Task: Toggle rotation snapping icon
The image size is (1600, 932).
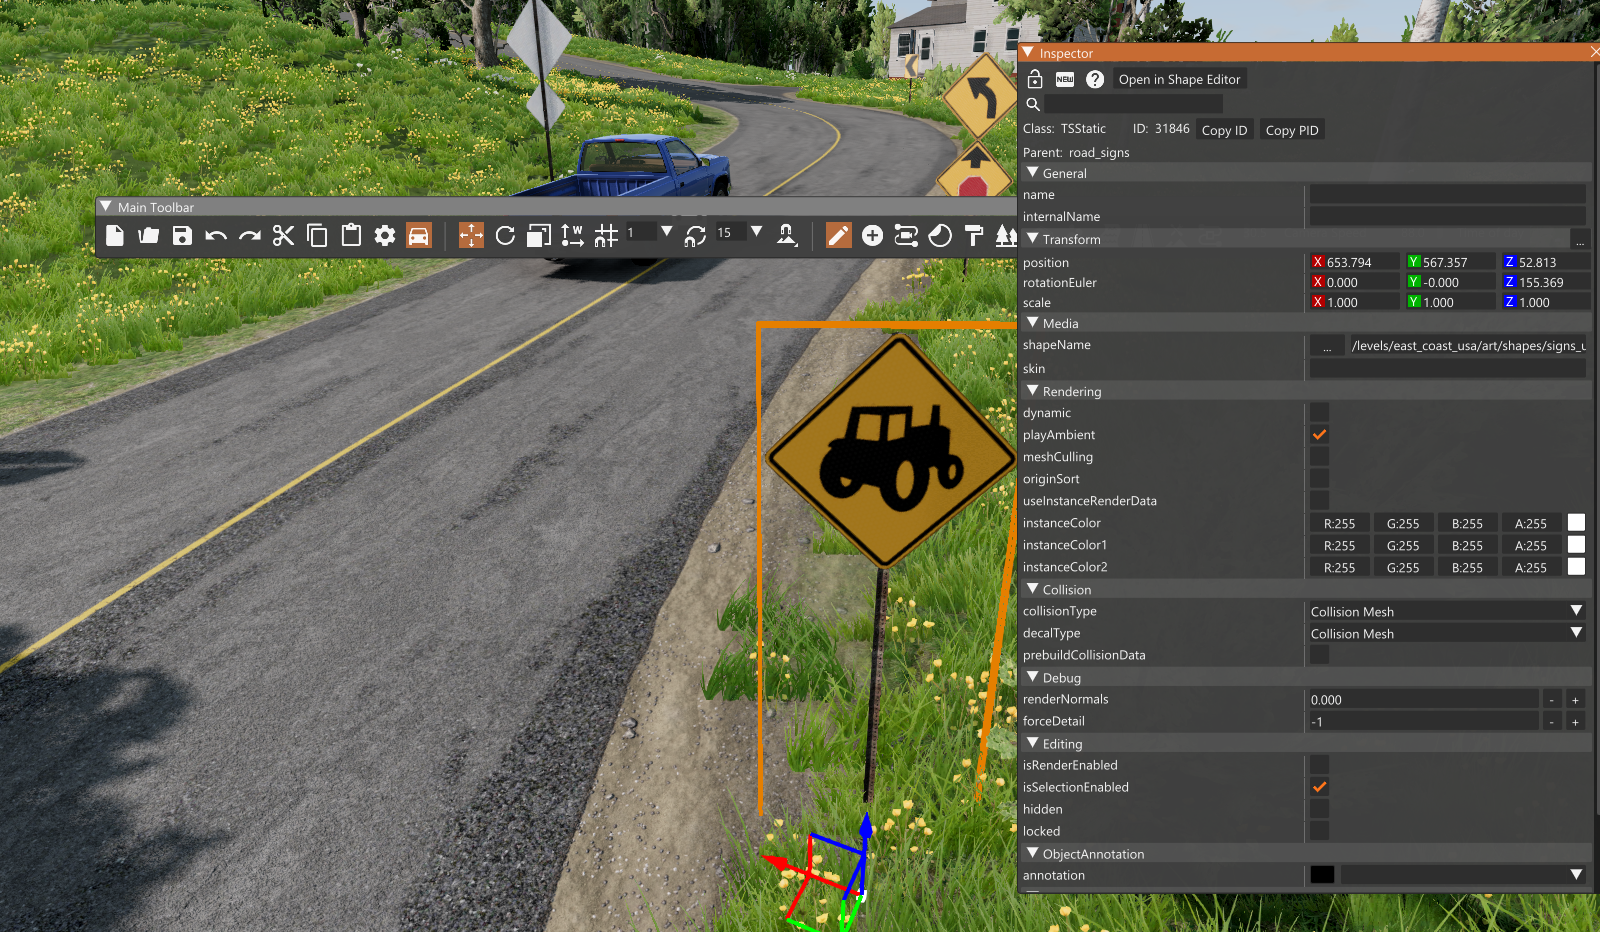Action: (696, 235)
